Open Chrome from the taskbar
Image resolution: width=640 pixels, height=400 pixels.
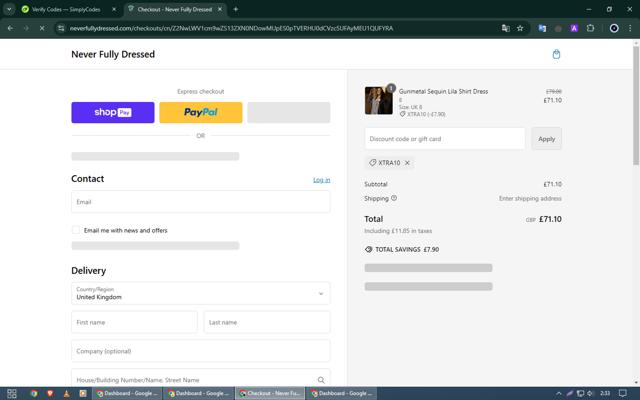34,393
